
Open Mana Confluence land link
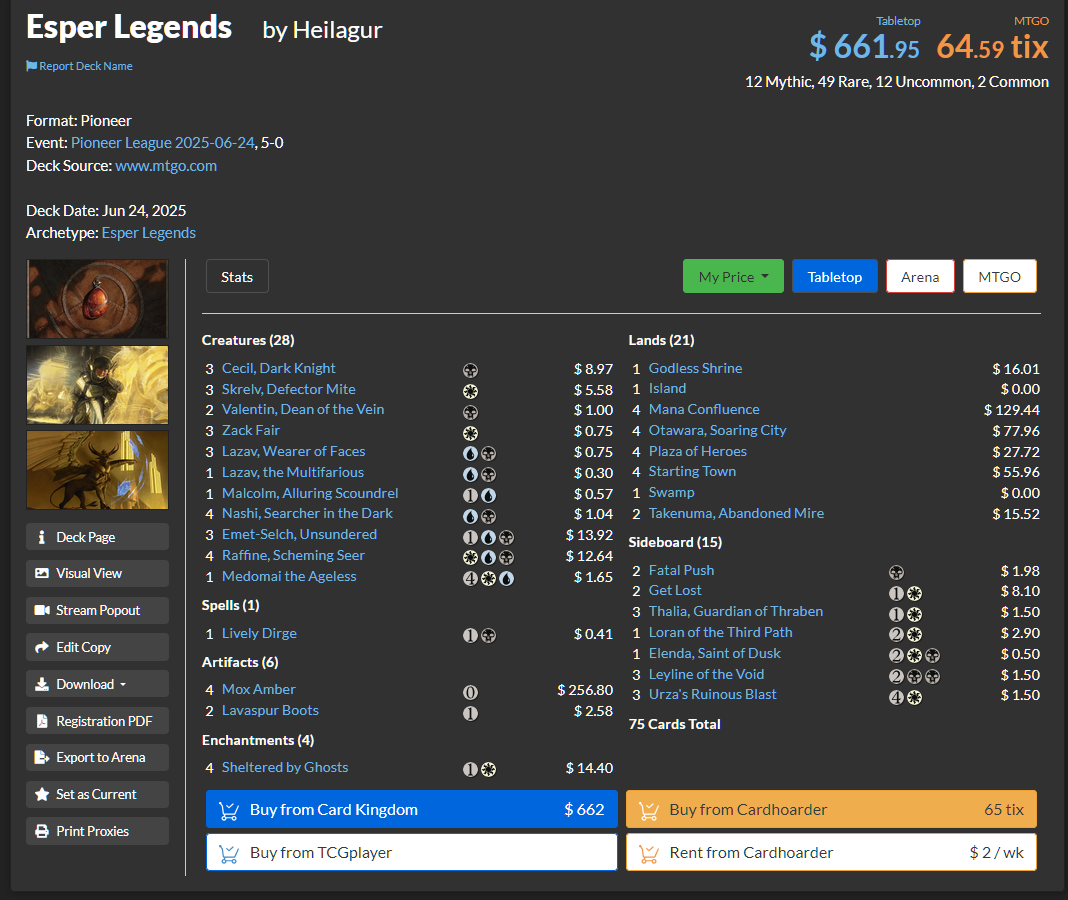[x=704, y=409]
